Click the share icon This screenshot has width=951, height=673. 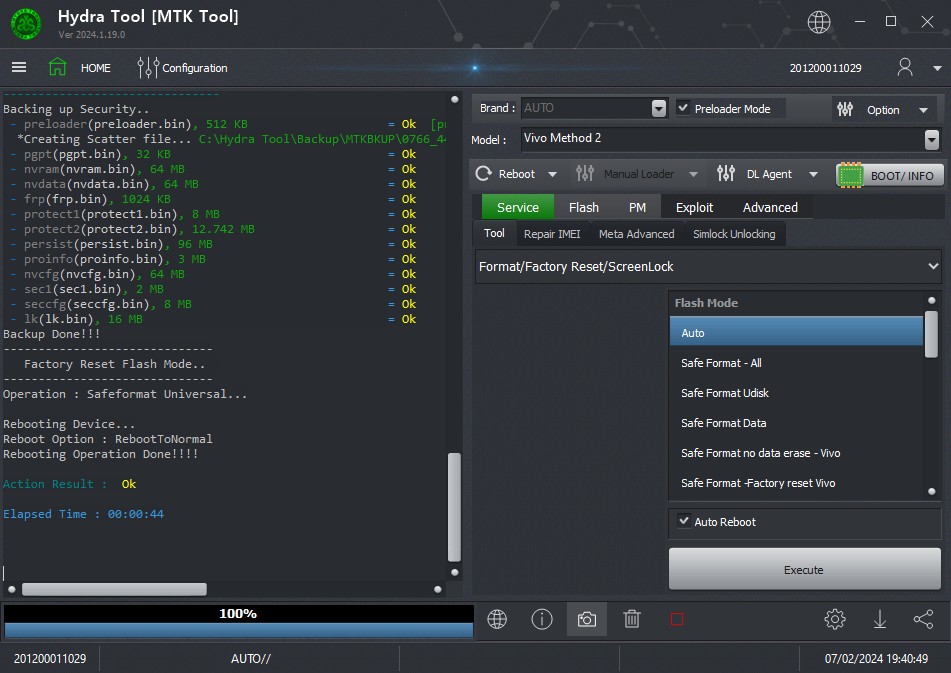923,619
